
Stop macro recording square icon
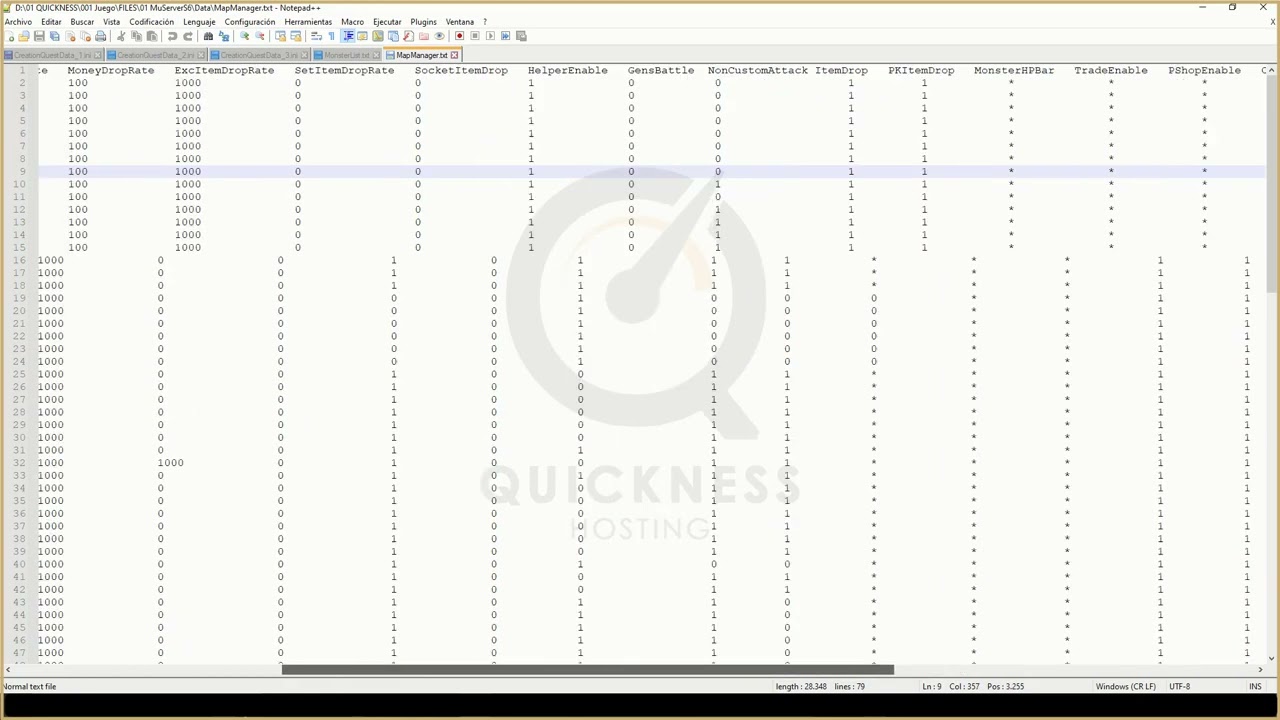pos(475,36)
